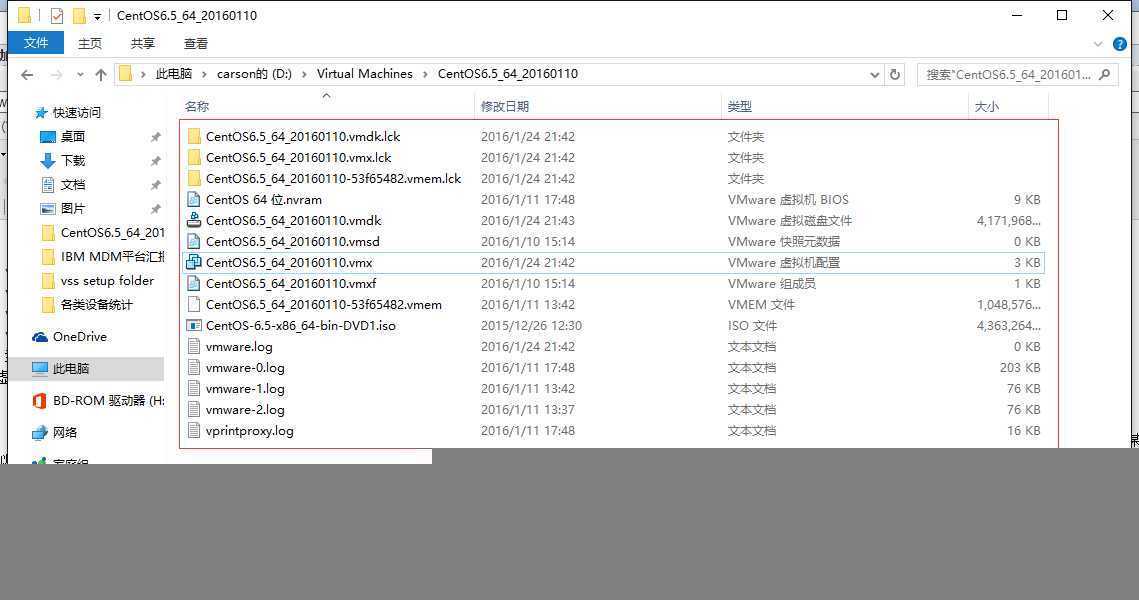1139x600 pixels.
Task: Select BD-ROM 驱动器 in navigation pane
Action: click(108, 400)
